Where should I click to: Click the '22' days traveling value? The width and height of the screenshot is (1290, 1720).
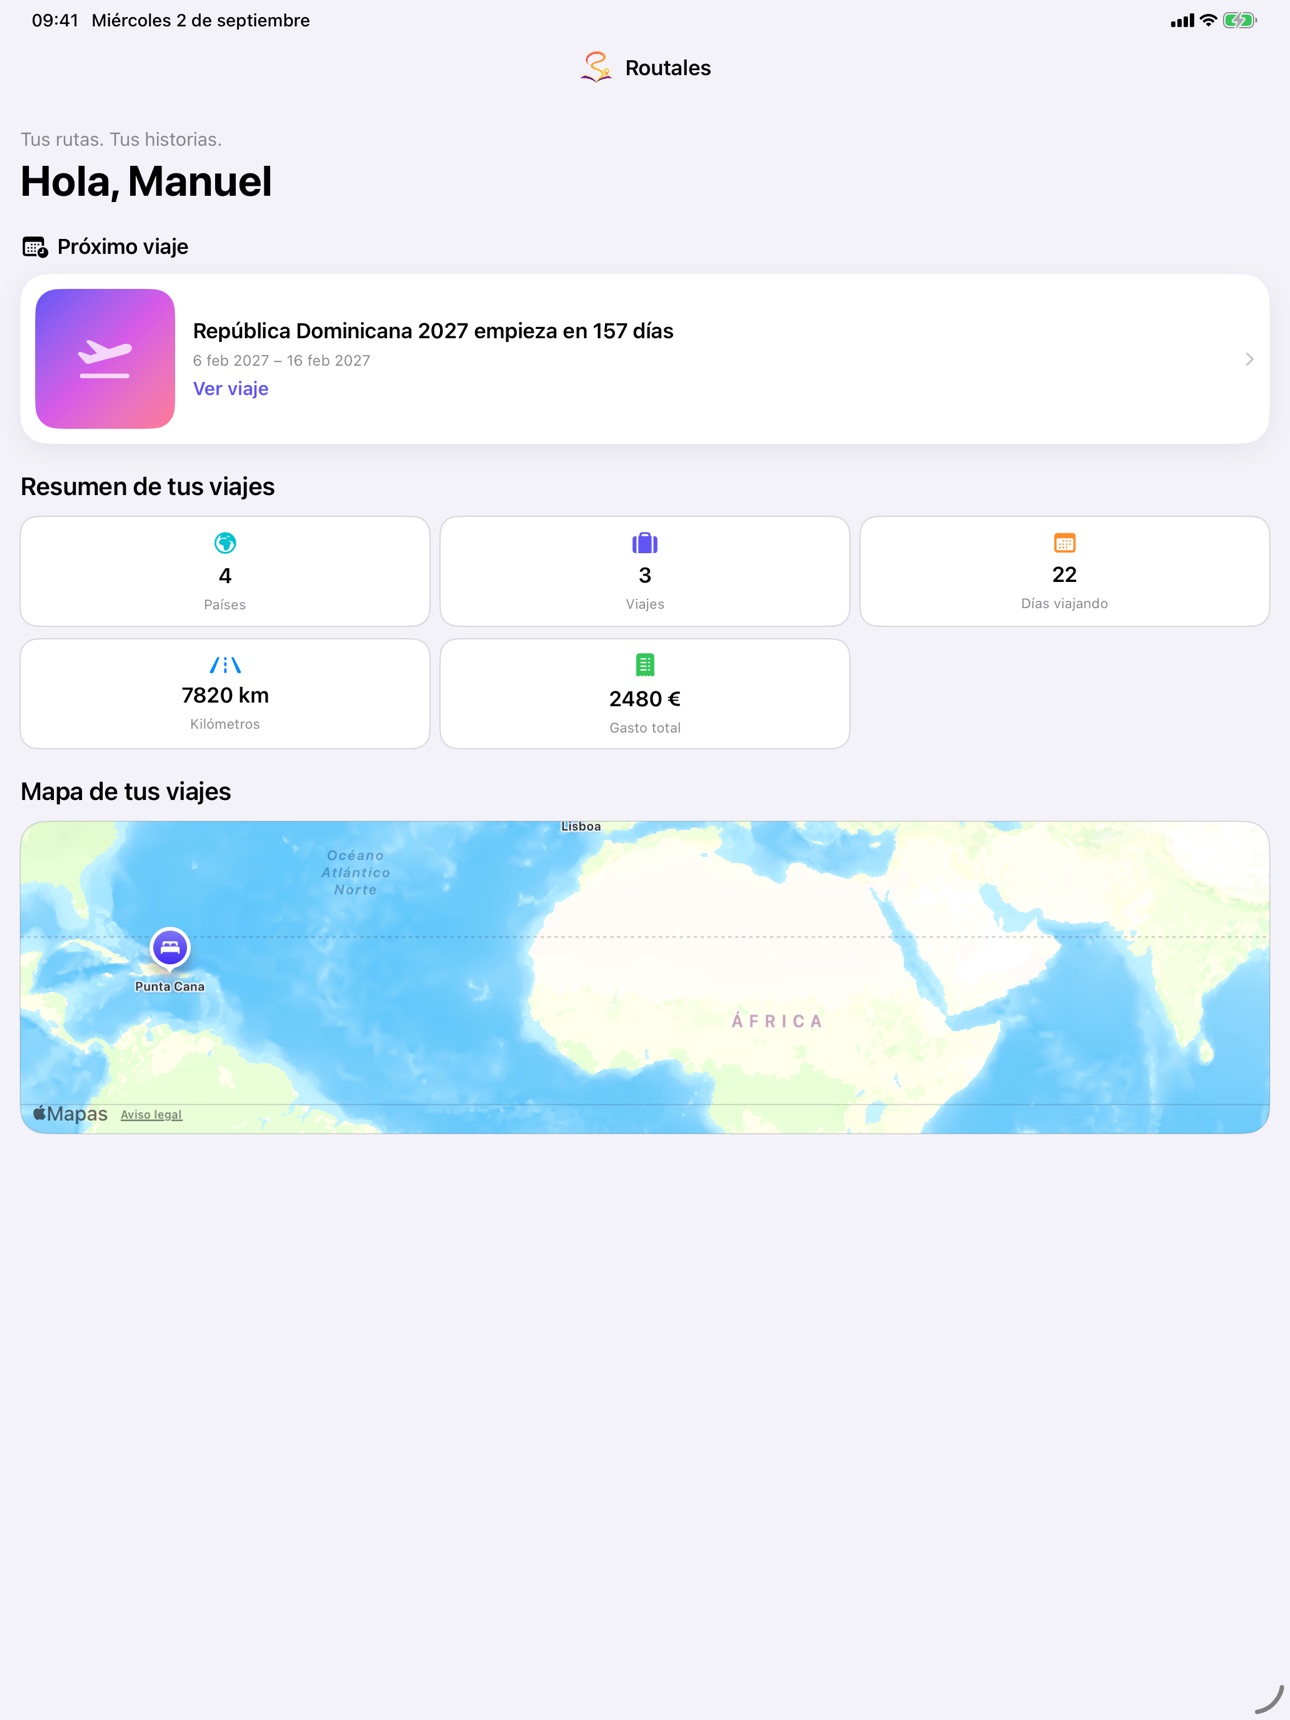click(x=1064, y=575)
